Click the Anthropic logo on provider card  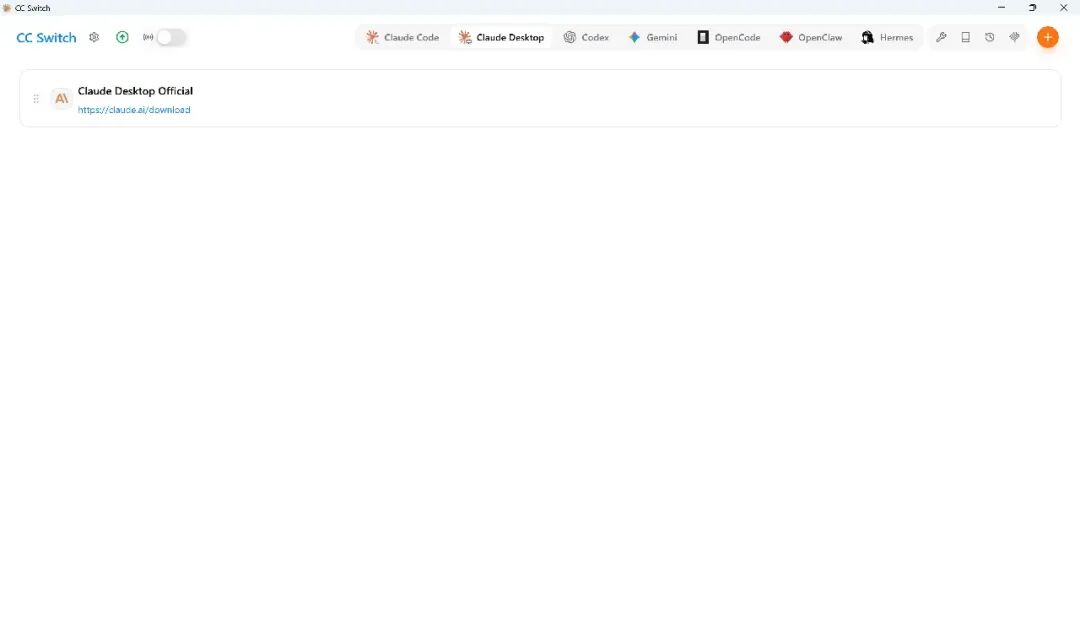(x=61, y=99)
